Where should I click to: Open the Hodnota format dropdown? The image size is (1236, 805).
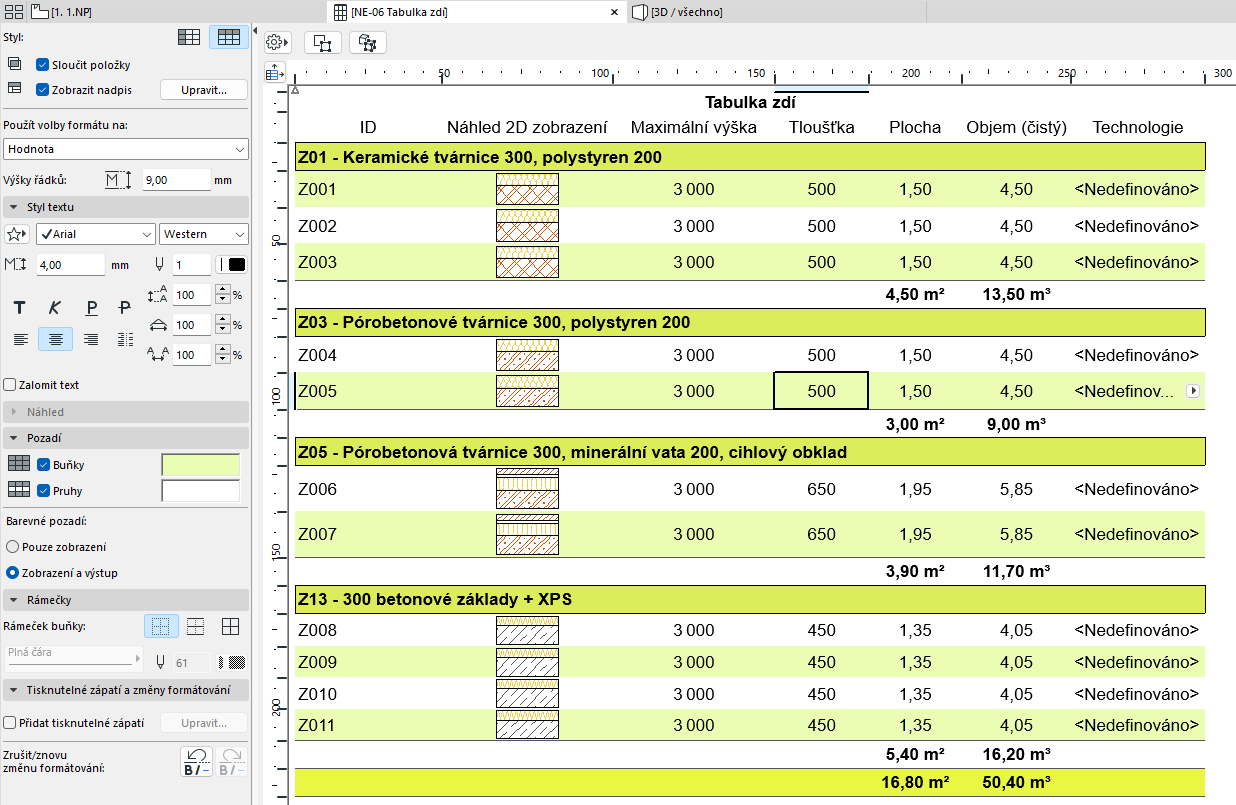[x=125, y=149]
